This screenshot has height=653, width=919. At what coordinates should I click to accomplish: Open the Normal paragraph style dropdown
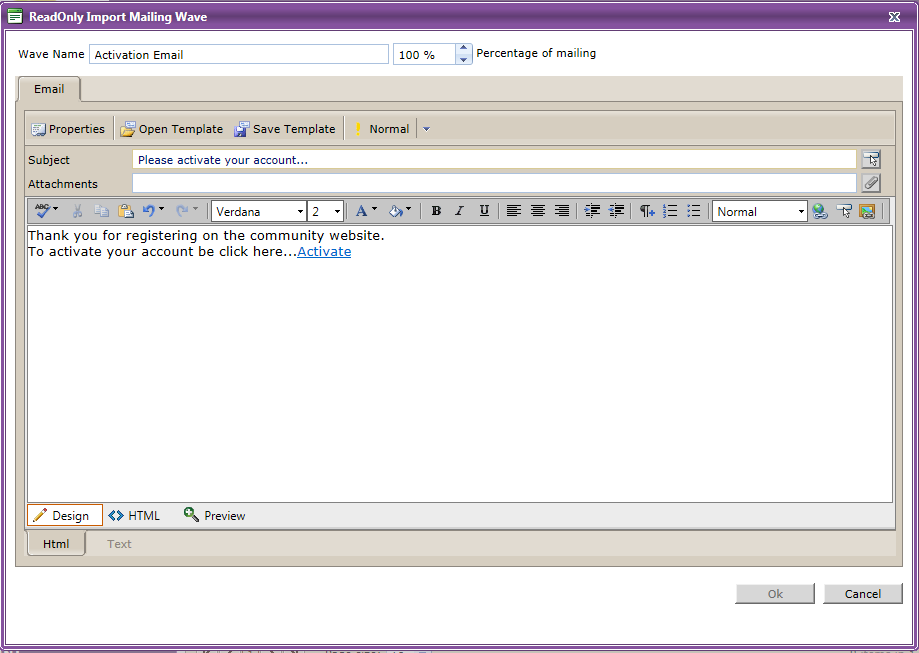pyautogui.click(x=760, y=212)
